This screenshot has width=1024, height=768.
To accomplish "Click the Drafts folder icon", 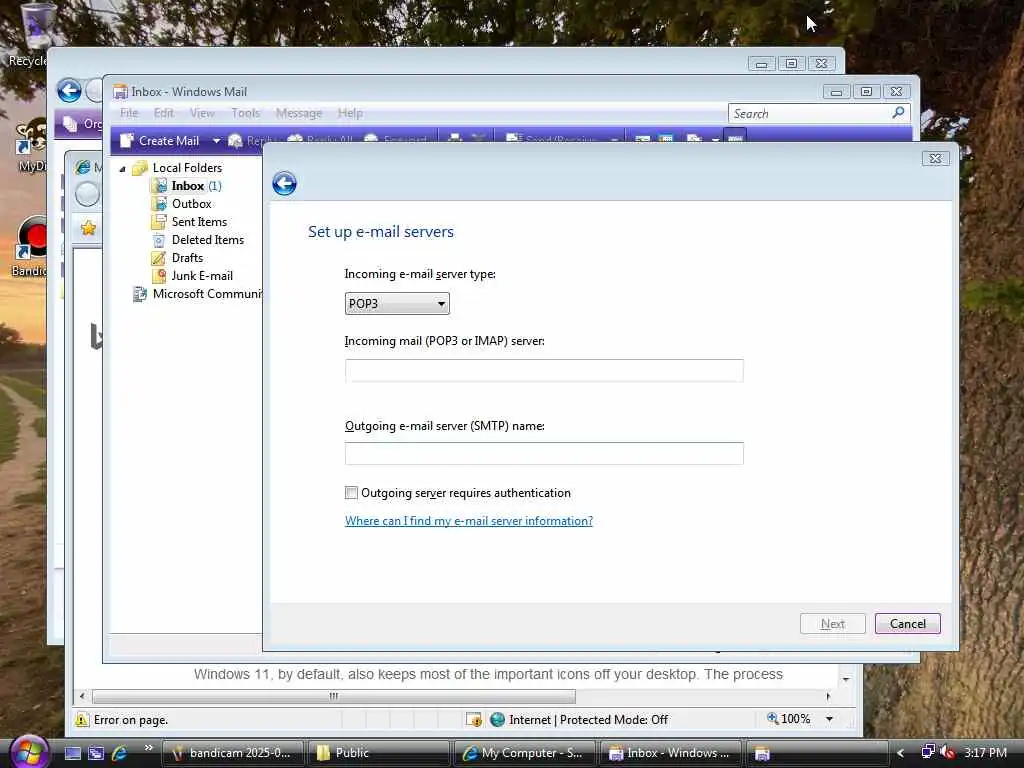I will tap(159, 258).
